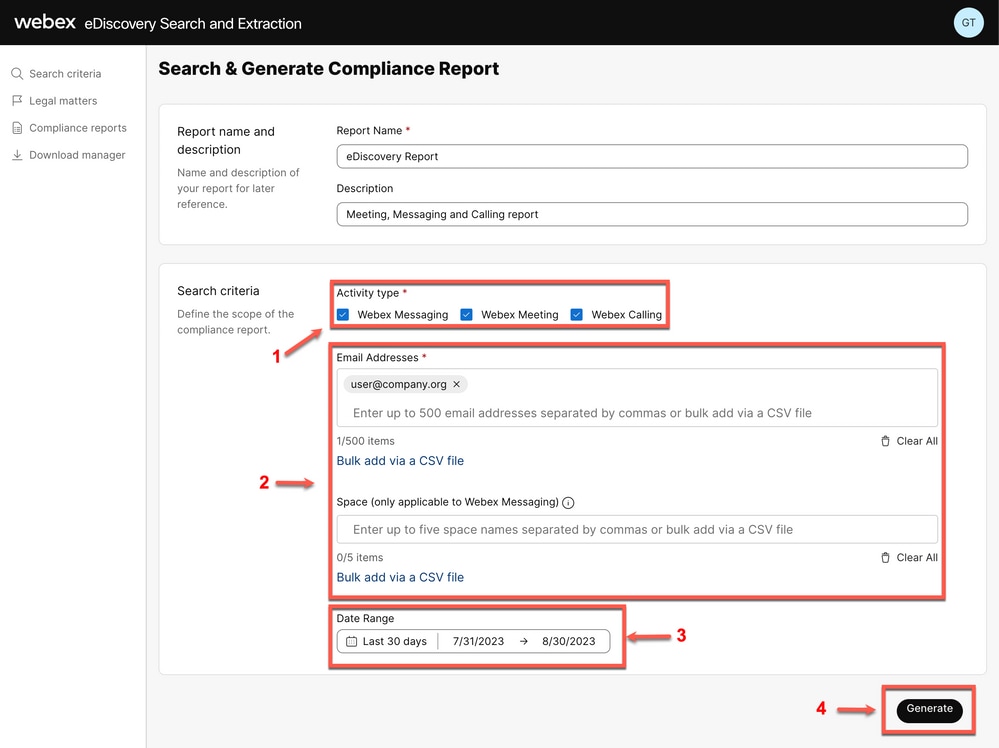The width and height of the screenshot is (999, 748).
Task: Click trash icon beside spaces Clear All
Action: click(x=885, y=557)
